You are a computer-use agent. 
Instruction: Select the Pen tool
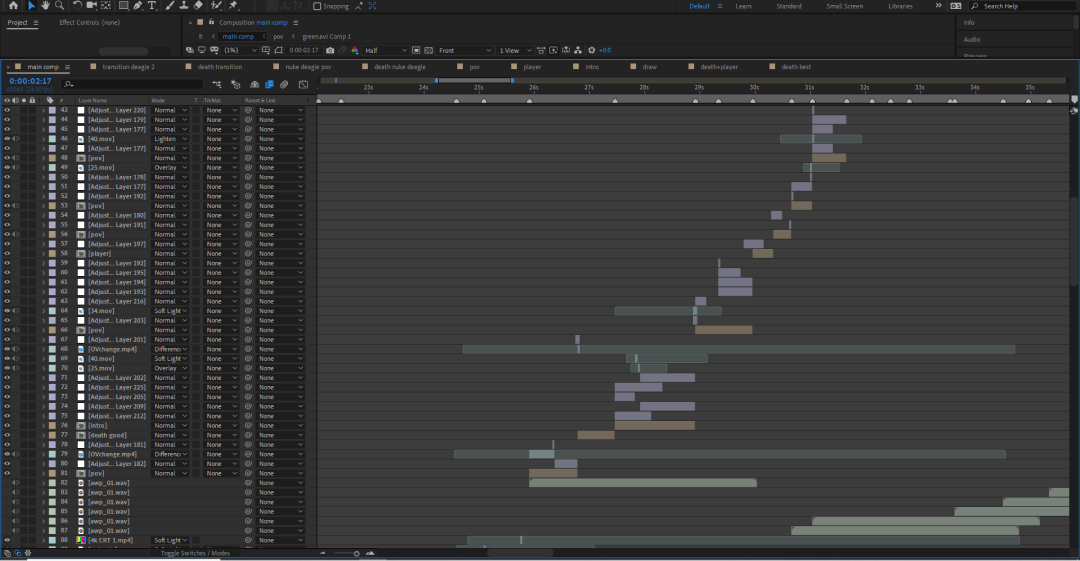click(138, 6)
